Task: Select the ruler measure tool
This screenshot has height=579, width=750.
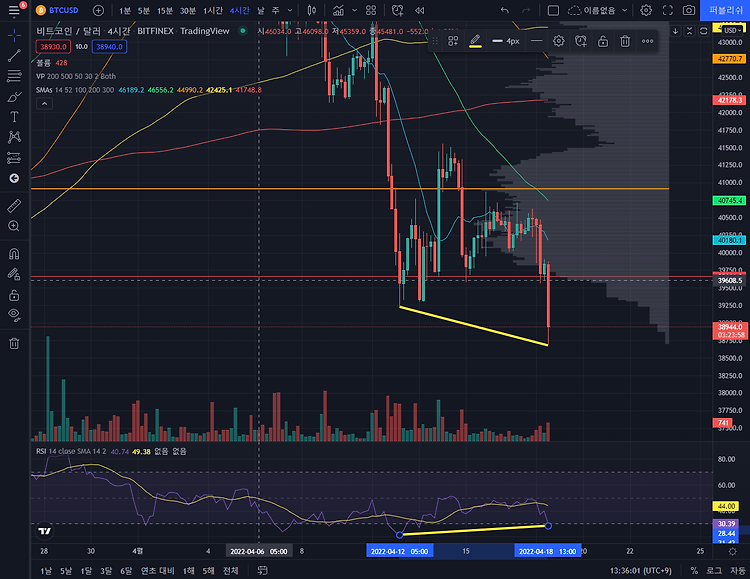Action: (x=14, y=206)
